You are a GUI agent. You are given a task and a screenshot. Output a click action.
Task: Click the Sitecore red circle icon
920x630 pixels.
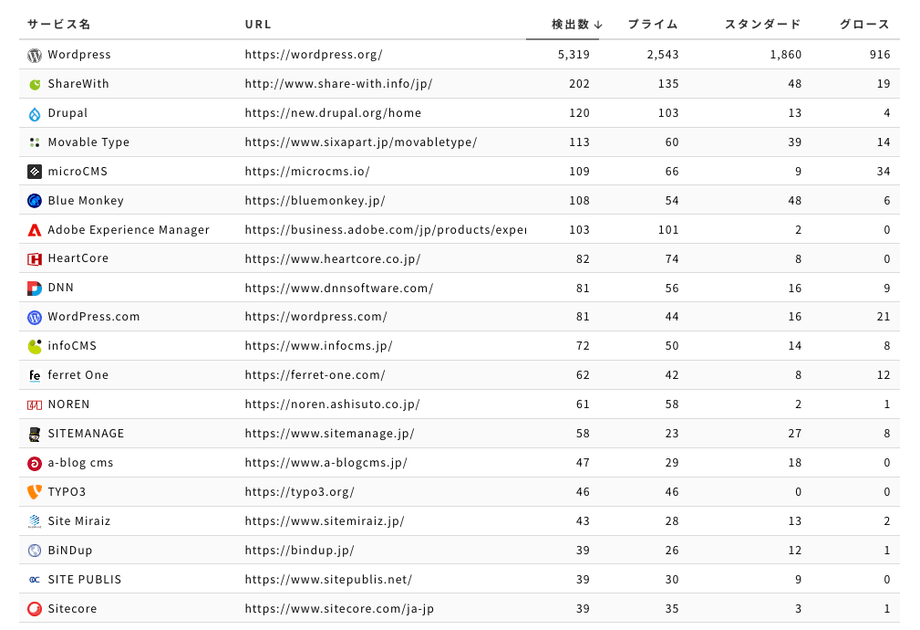(35, 609)
